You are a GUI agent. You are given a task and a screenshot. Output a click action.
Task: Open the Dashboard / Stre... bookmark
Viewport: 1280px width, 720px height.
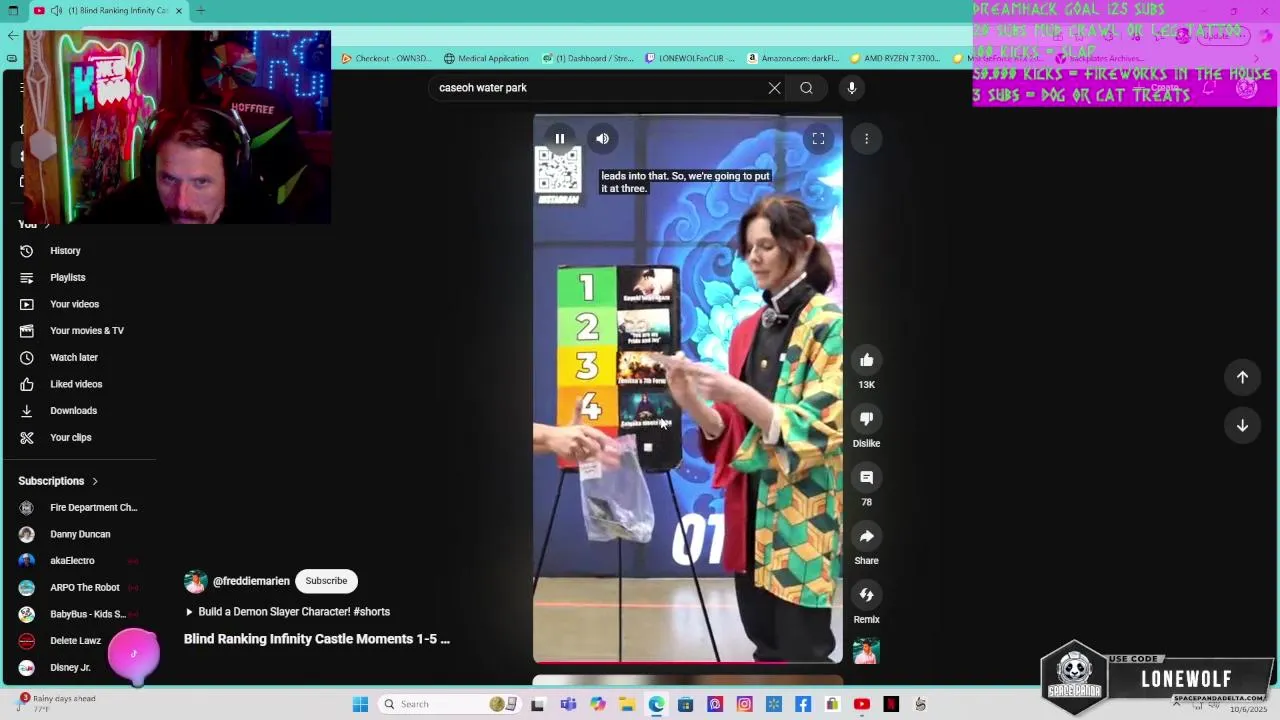pos(588,58)
